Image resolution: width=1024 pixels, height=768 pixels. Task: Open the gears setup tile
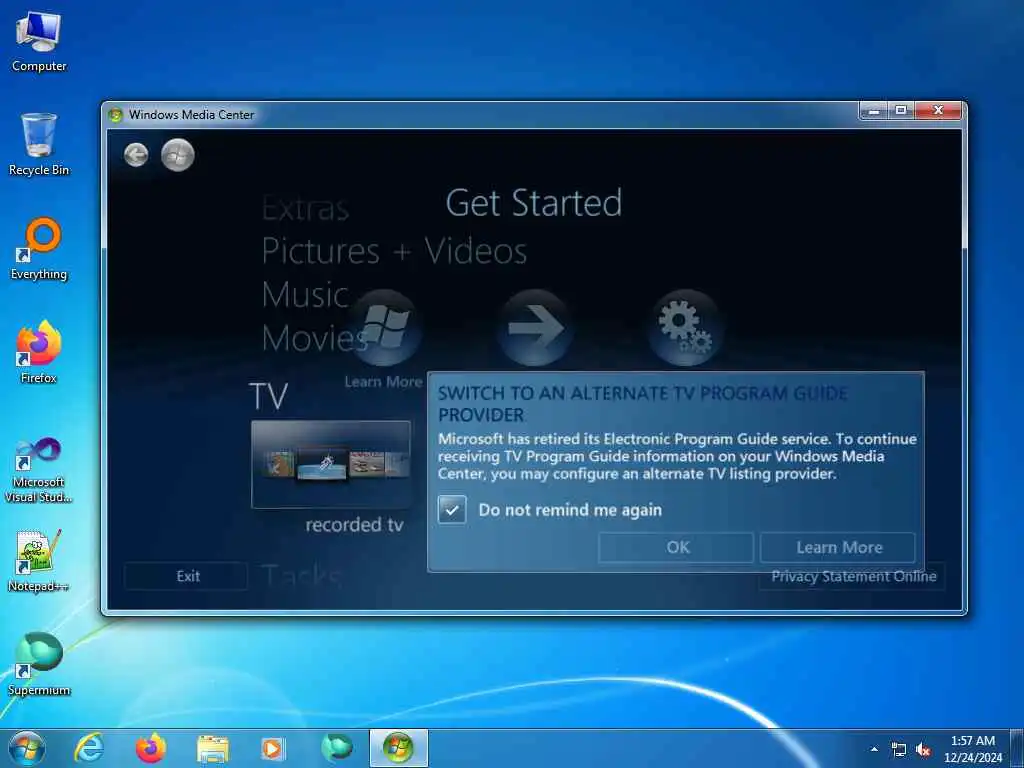click(x=685, y=328)
